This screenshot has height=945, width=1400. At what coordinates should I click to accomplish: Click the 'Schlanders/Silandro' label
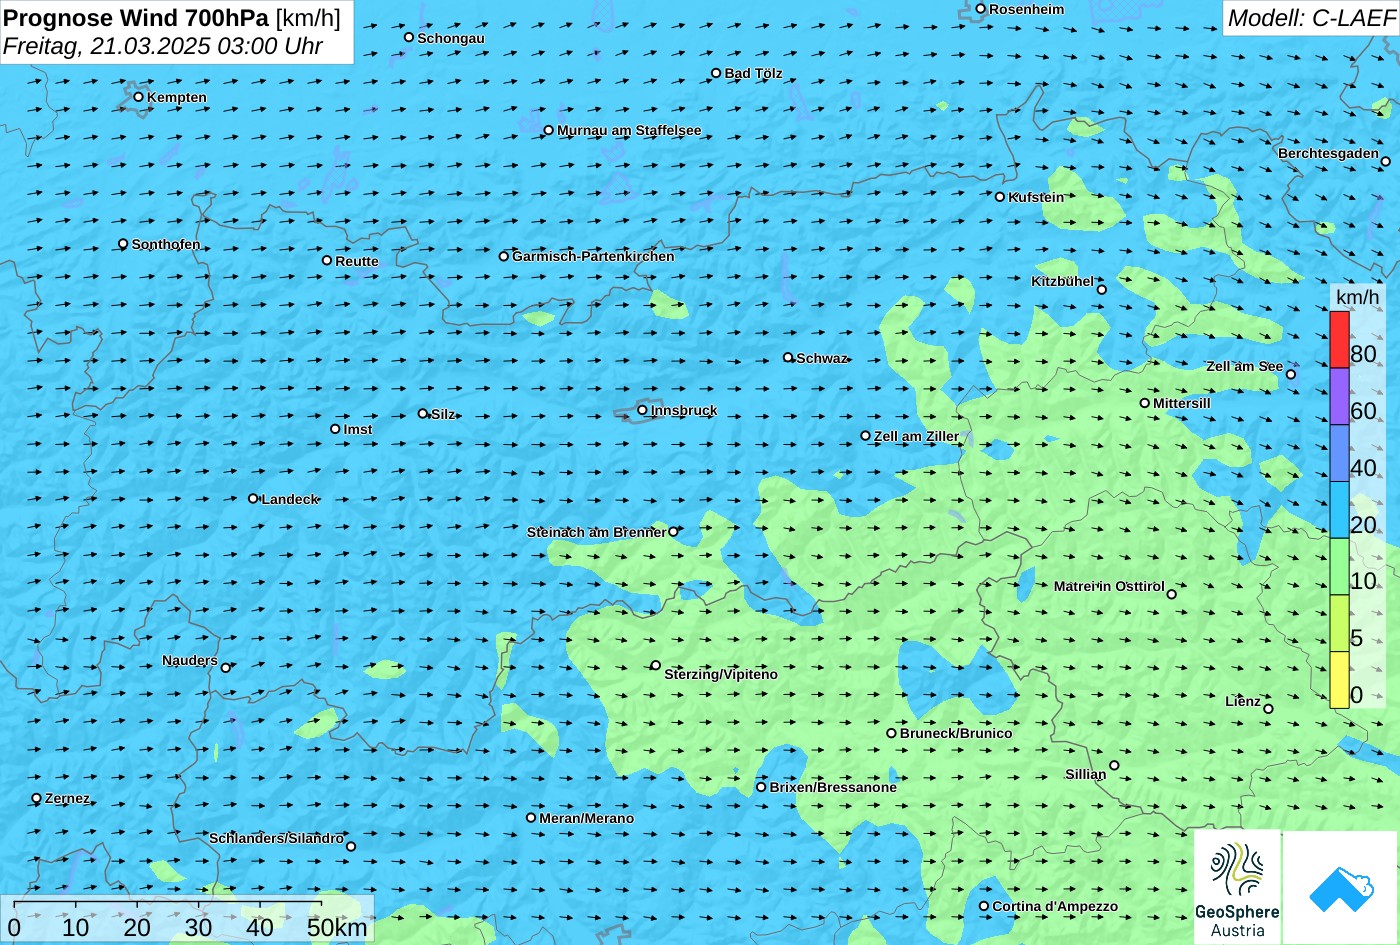pos(276,838)
